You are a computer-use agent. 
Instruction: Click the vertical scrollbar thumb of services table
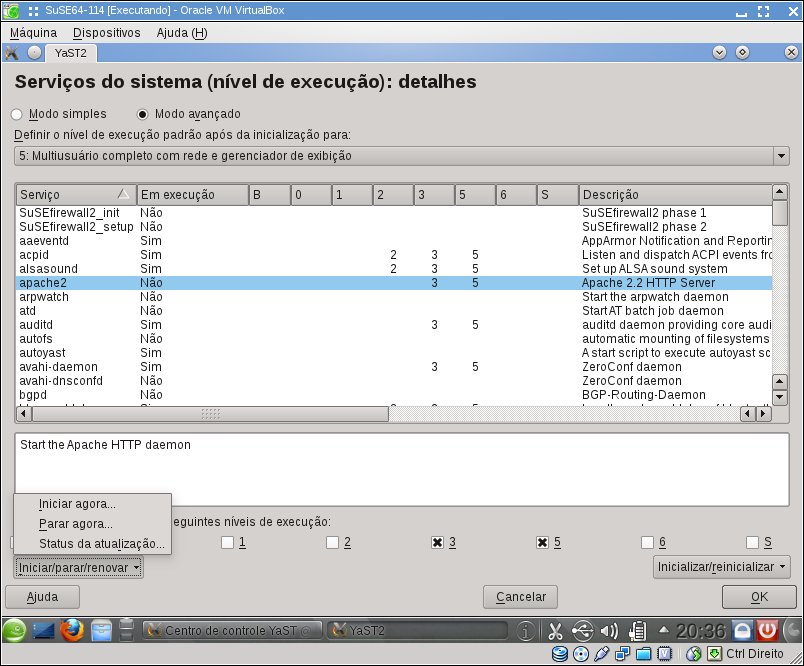(779, 213)
